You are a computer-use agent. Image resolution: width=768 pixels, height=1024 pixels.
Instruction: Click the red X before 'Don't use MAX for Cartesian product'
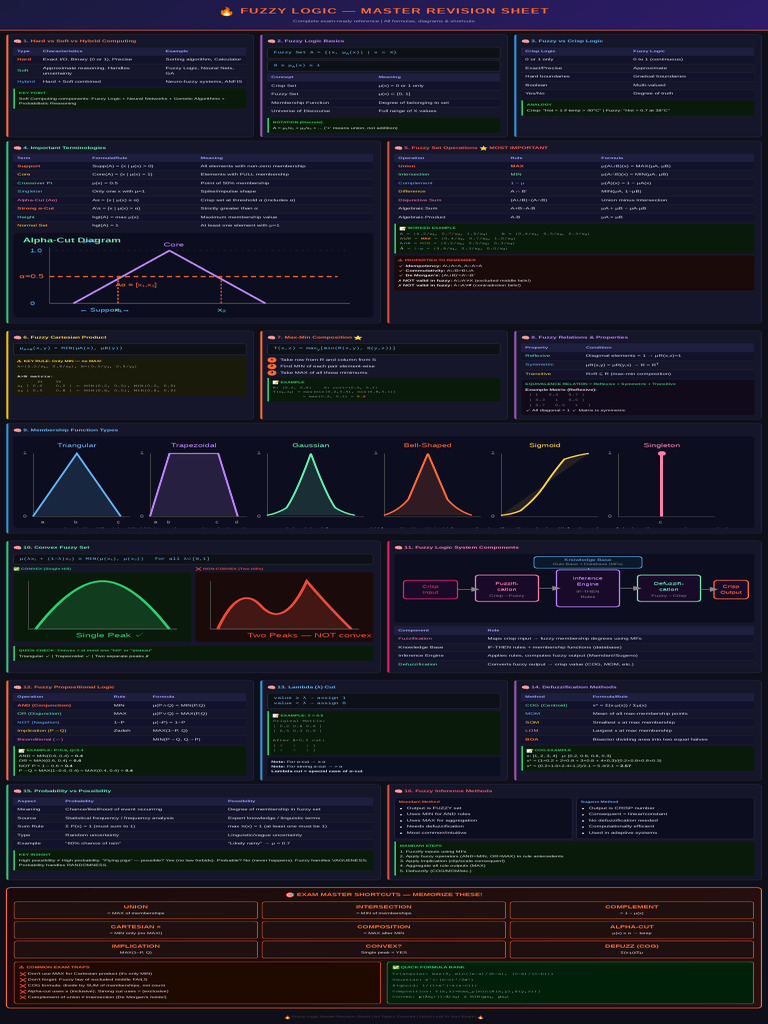tap(22, 974)
